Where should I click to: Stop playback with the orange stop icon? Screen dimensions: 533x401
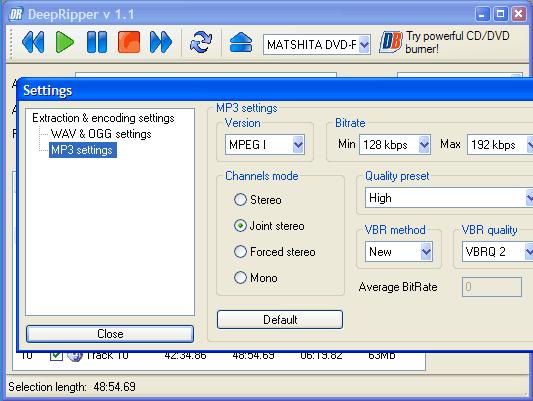pos(129,42)
